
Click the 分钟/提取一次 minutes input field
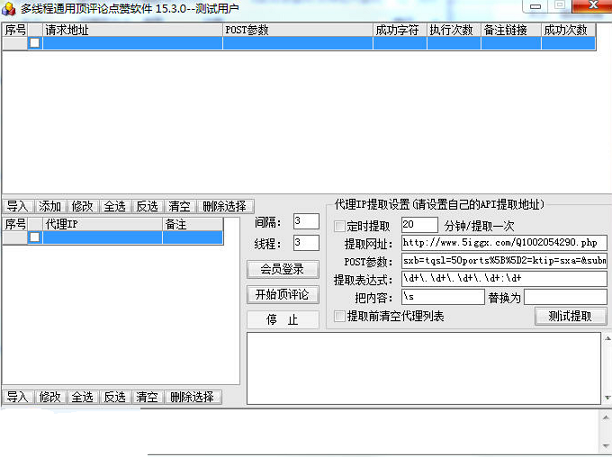pos(420,225)
